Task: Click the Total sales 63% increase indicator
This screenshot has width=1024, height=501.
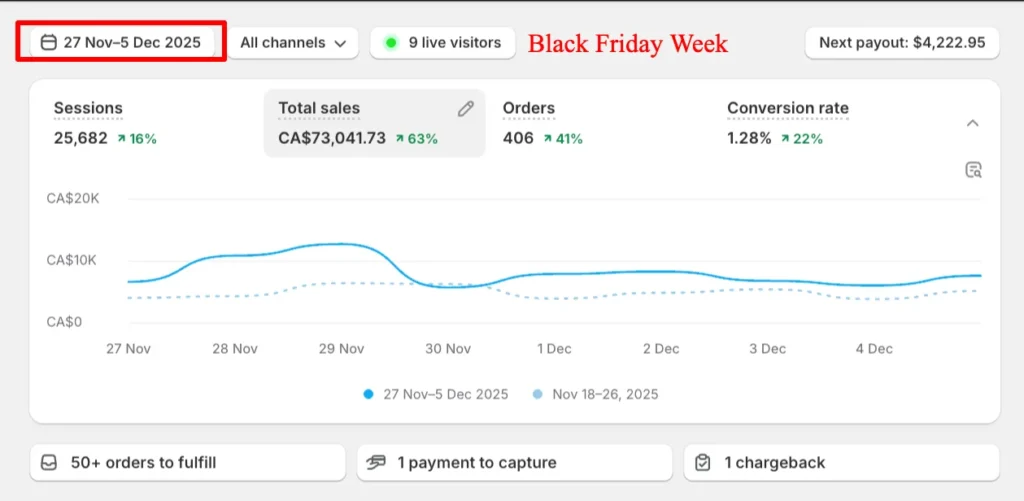Action: tap(417, 138)
